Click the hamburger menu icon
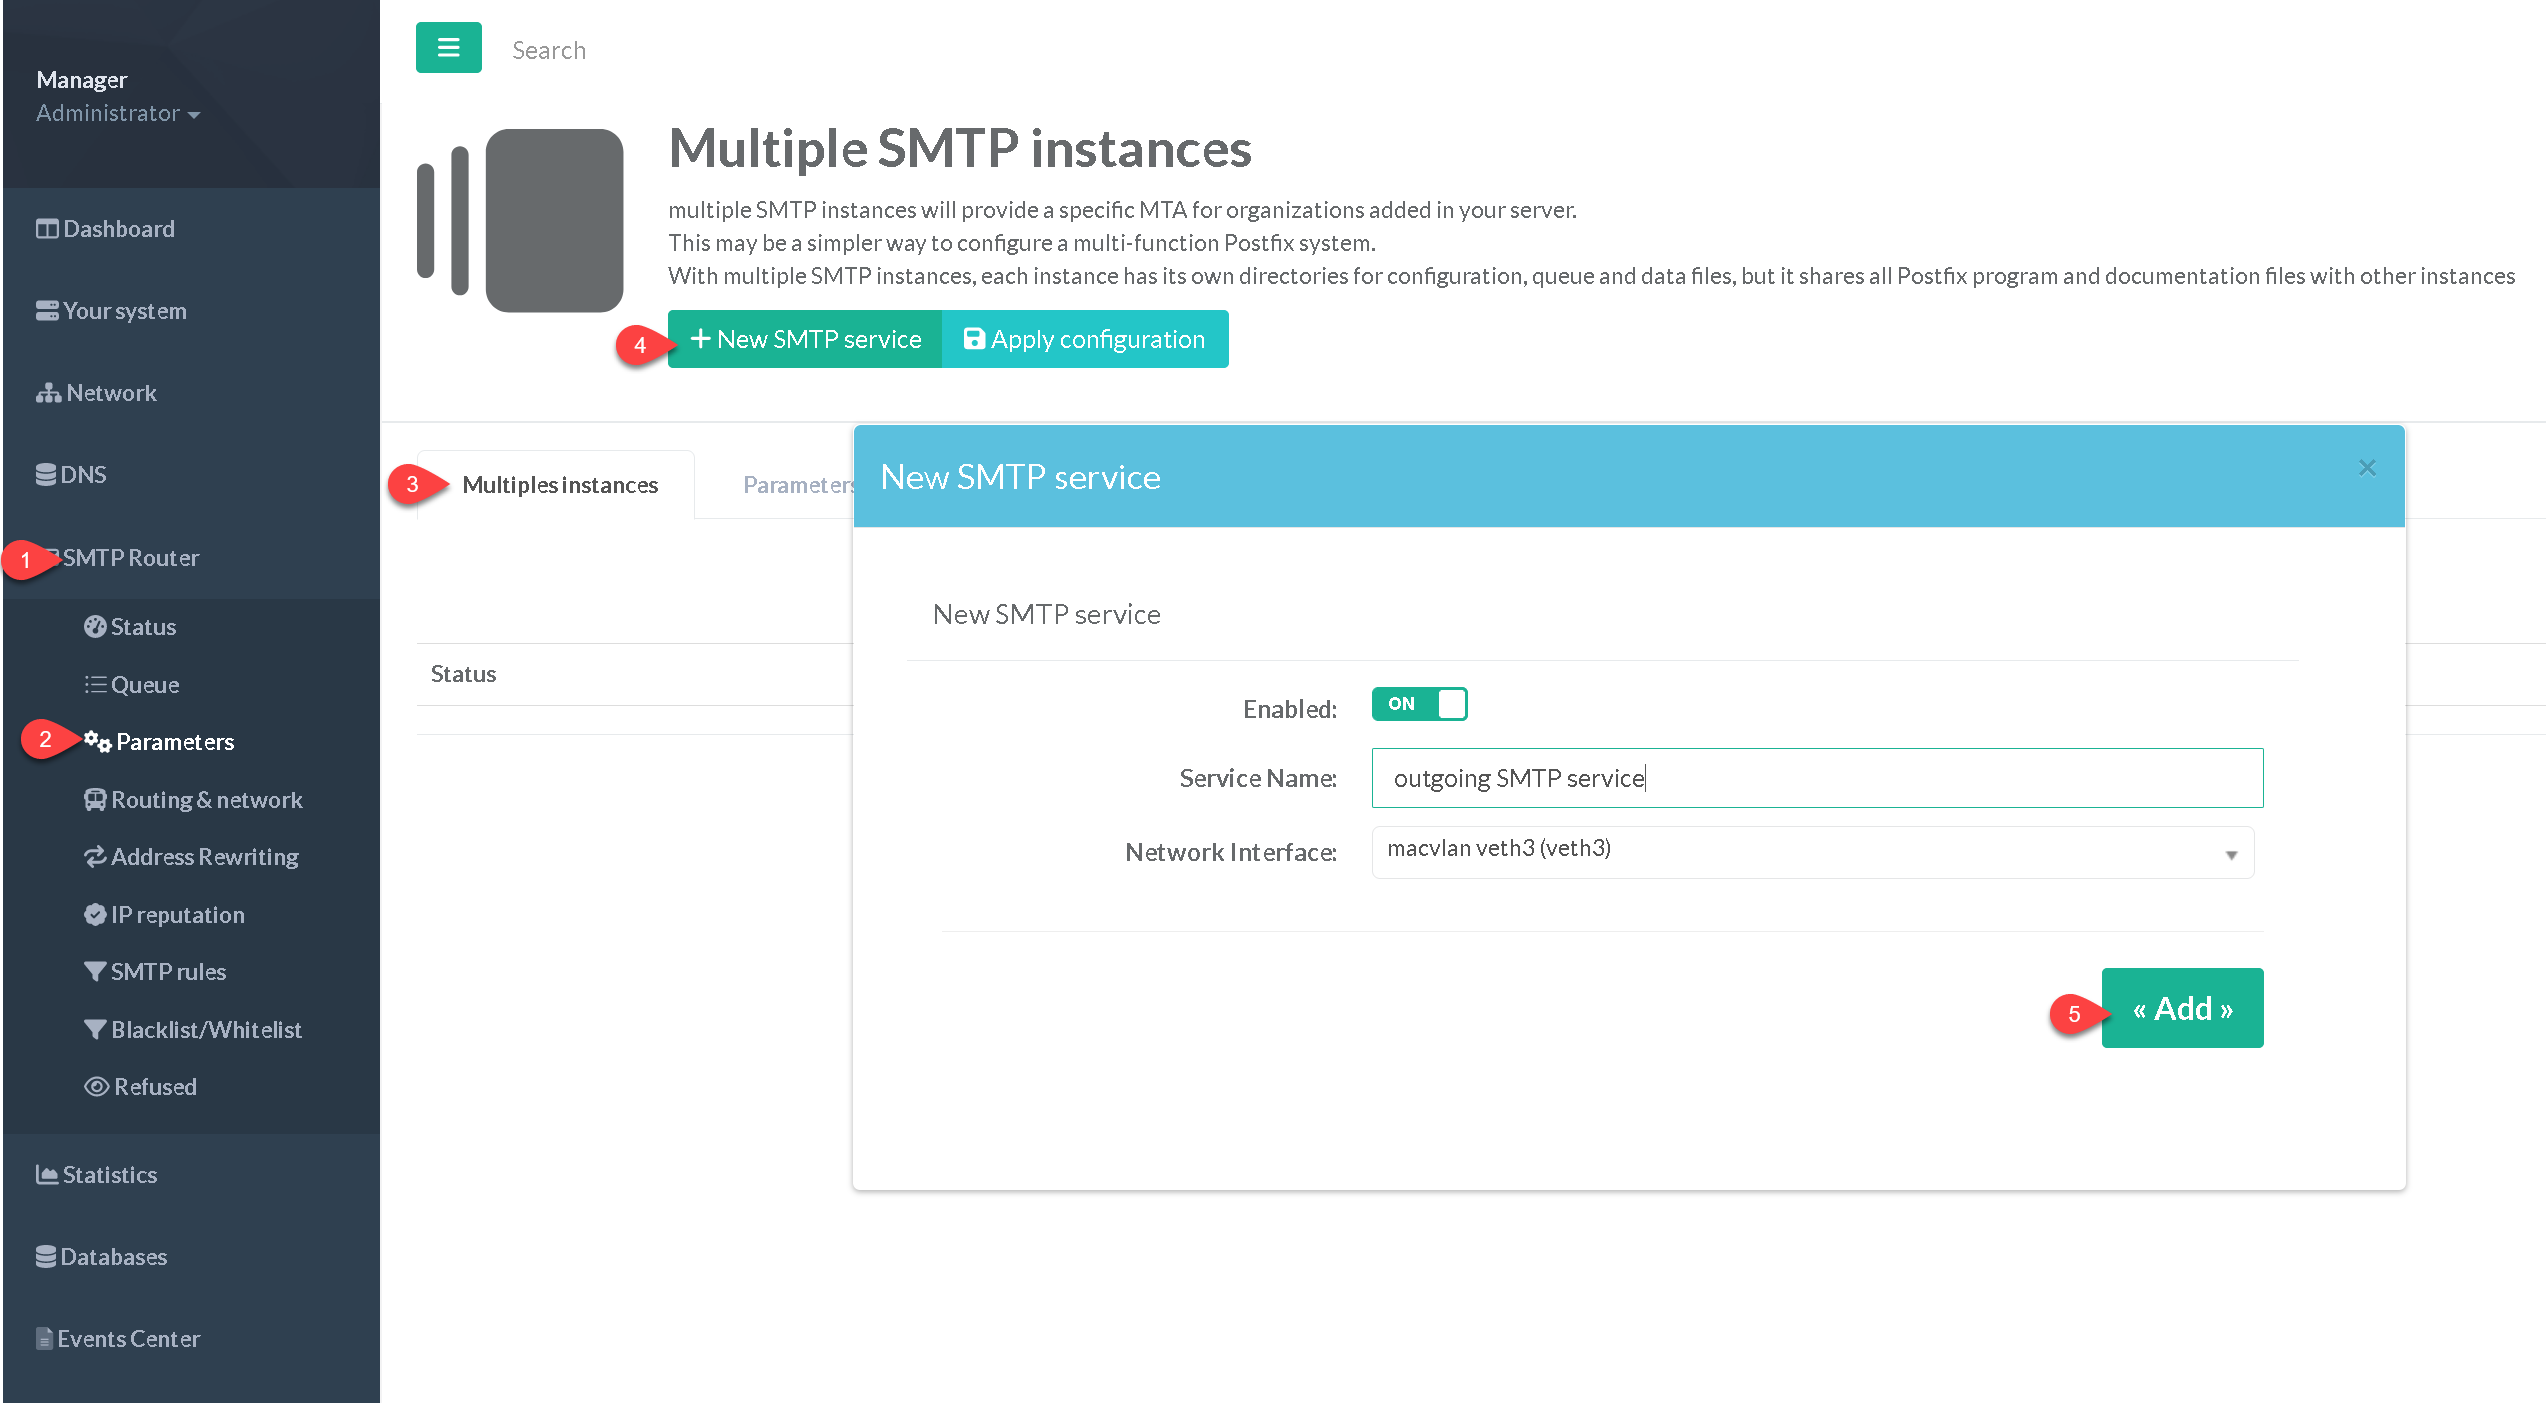Viewport: 2546px width, 1403px height. pyautogui.click(x=448, y=47)
